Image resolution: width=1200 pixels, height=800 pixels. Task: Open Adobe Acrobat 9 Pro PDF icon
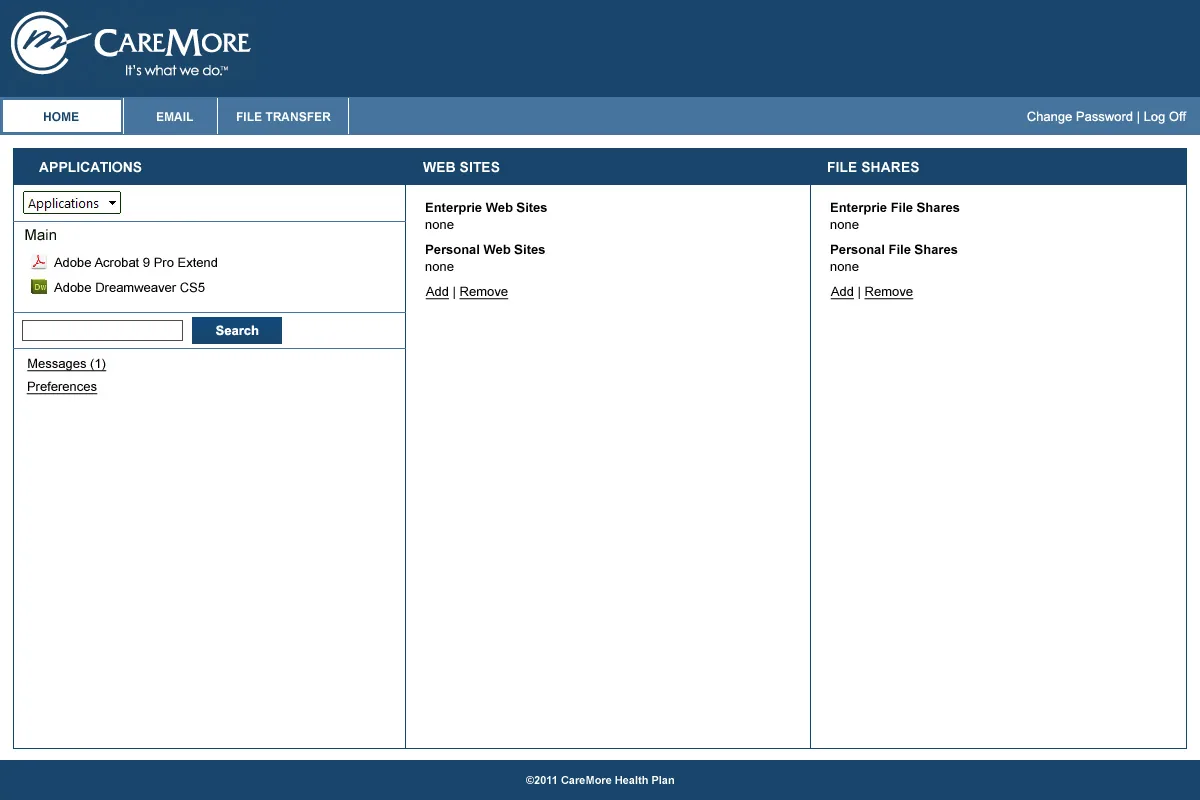pos(39,262)
